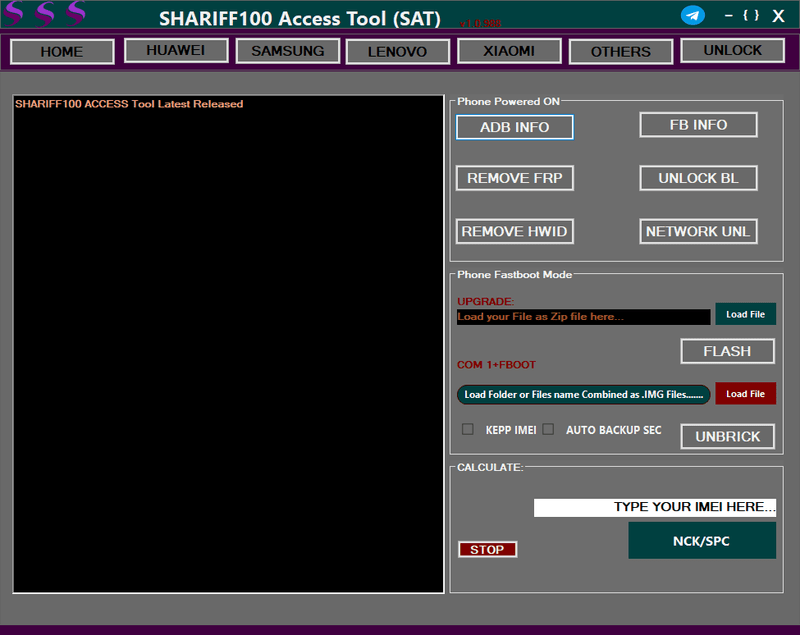
Task: Click UNBRICK in Fastboot Mode panel
Action: click(x=727, y=436)
